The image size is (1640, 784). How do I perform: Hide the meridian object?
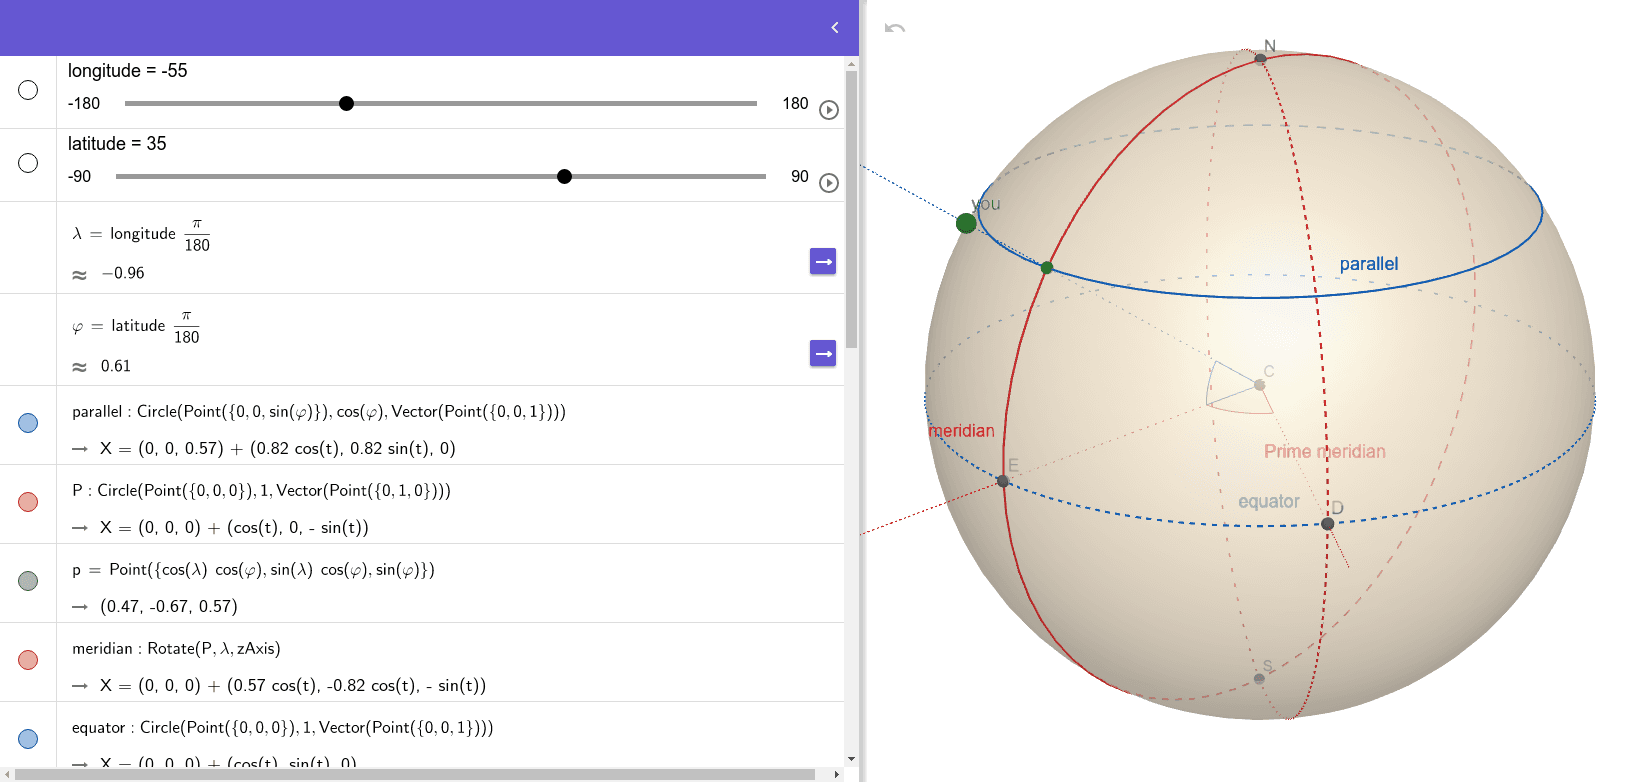[28, 660]
